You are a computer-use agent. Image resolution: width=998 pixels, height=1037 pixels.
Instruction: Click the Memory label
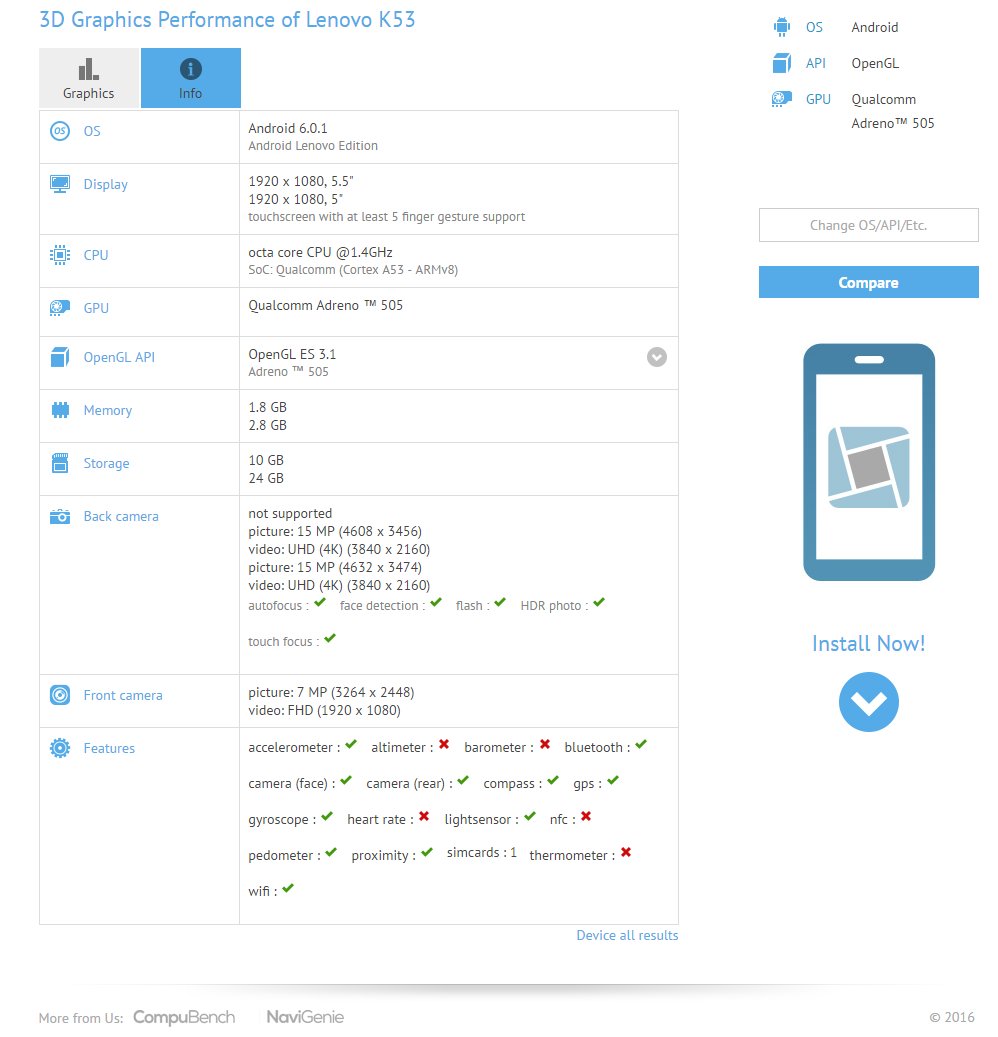click(x=108, y=411)
